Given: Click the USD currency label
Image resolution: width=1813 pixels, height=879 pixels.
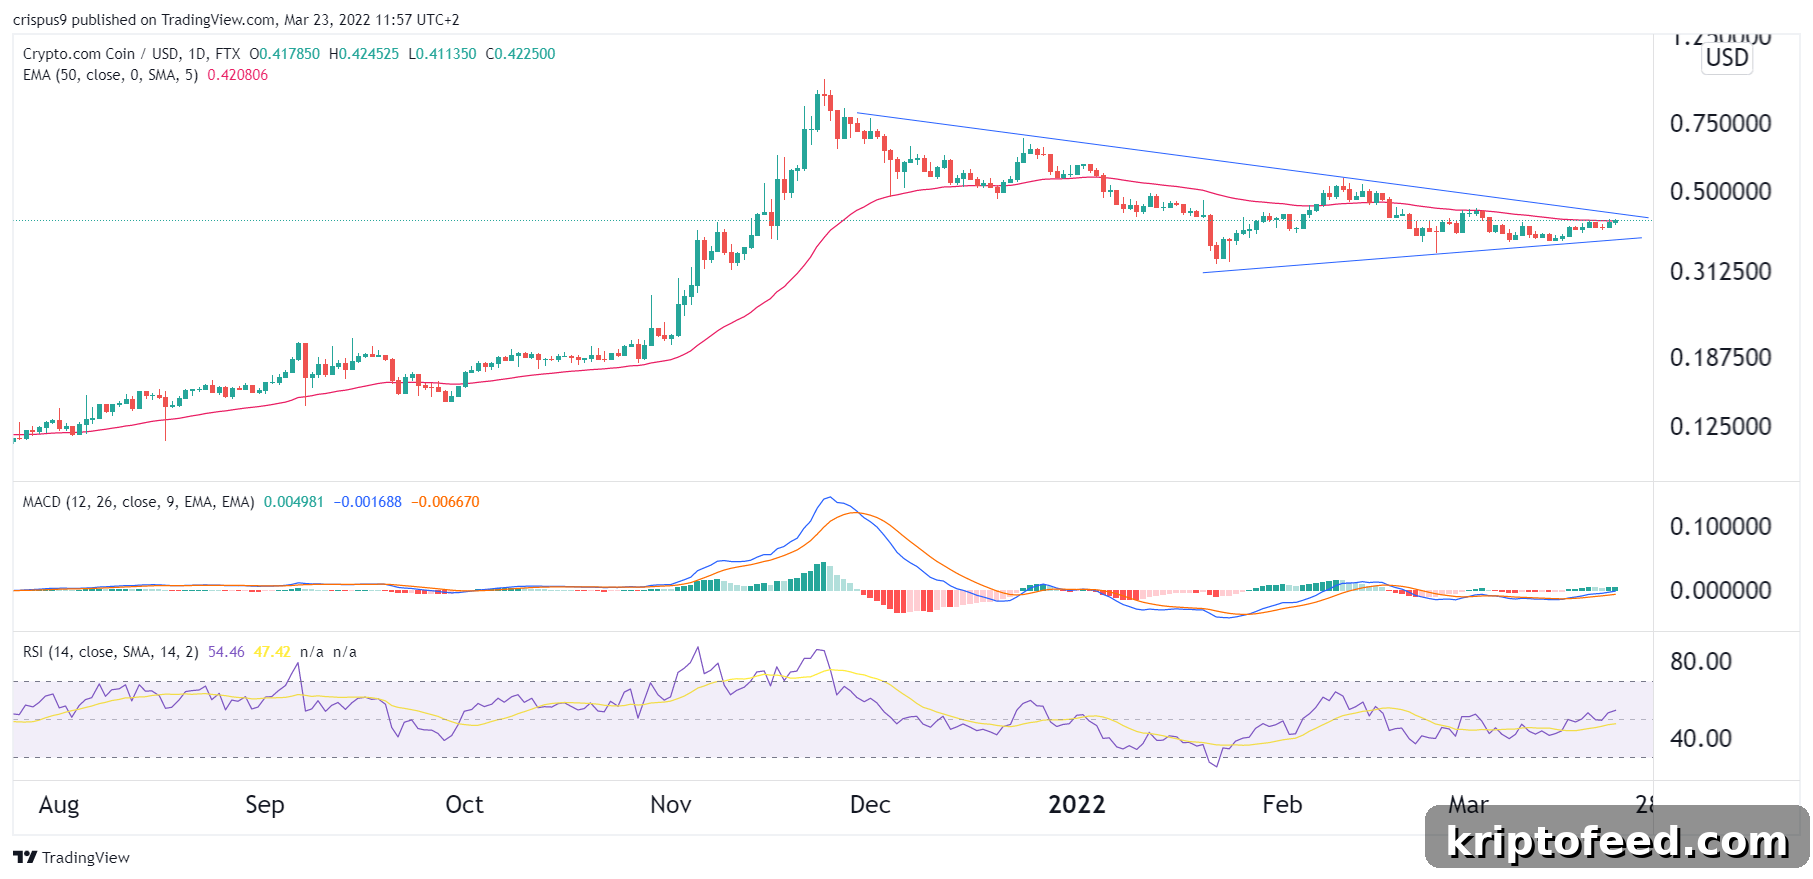Looking at the screenshot, I should click(1727, 58).
